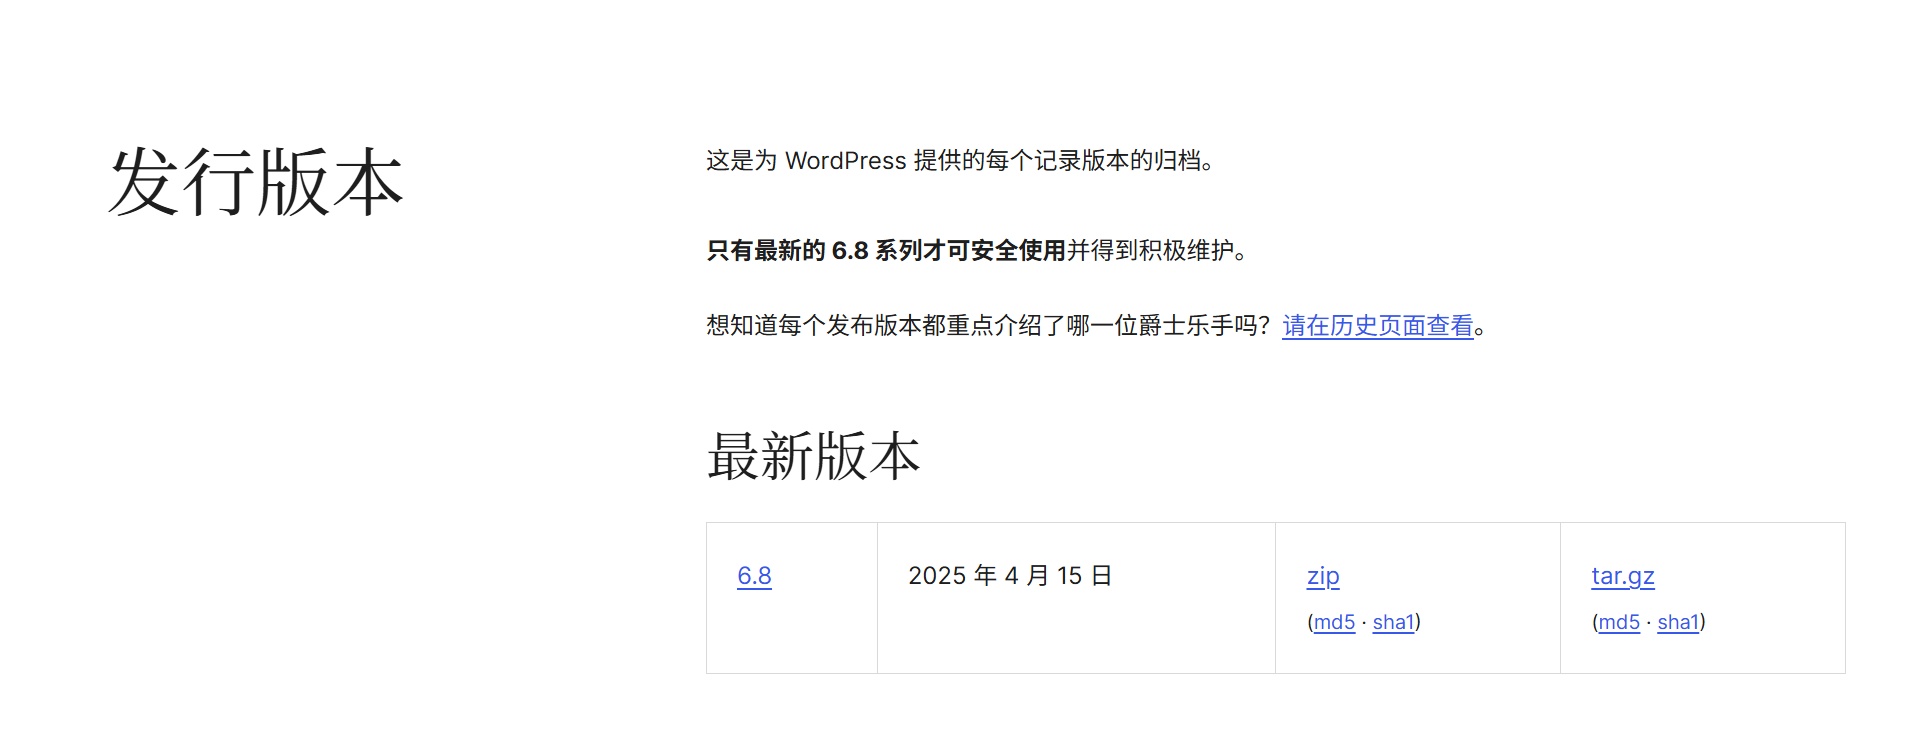Click the bold text 只有最新的 6.8 系列才可安全使用
1908x754 pixels.
click(x=886, y=251)
